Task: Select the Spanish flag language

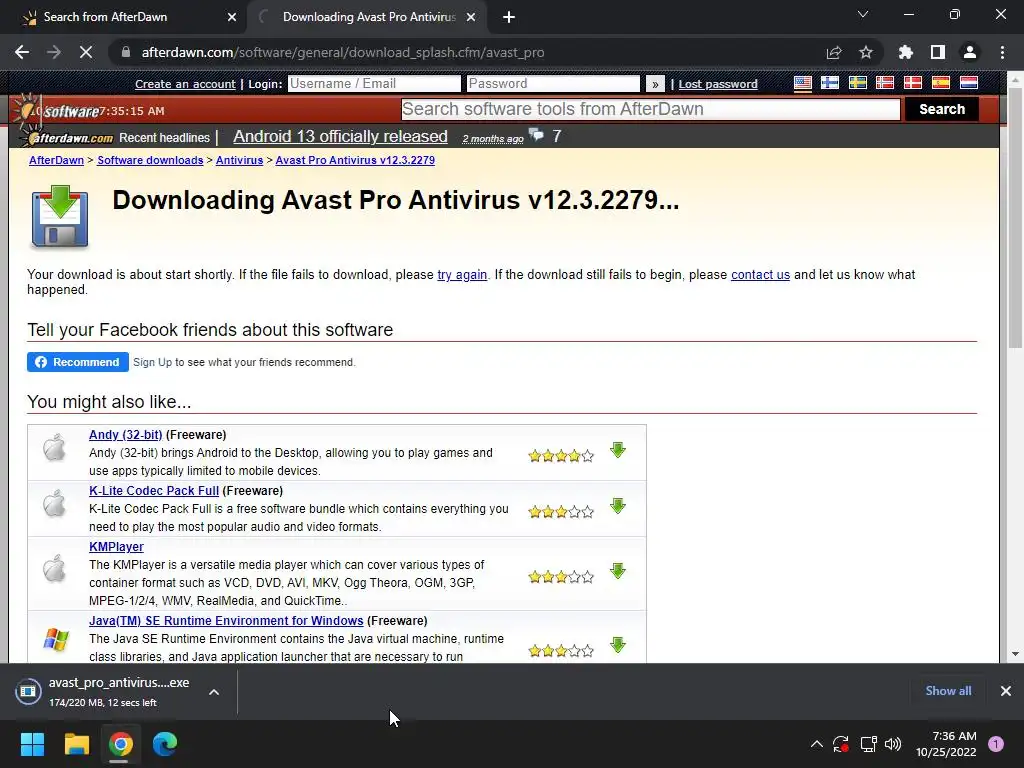Action: (x=940, y=83)
